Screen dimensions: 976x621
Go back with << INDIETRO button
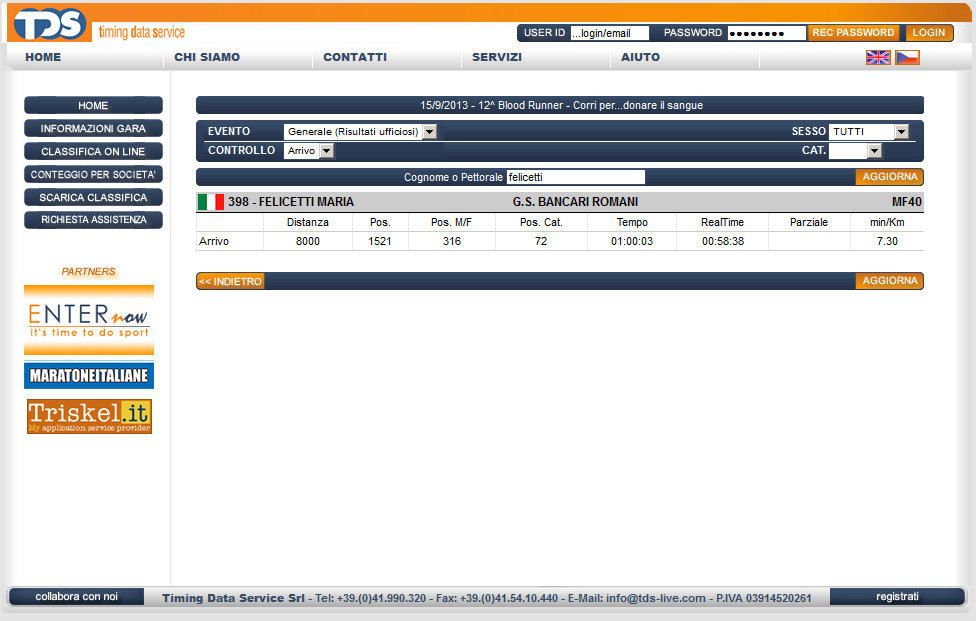[x=230, y=282]
